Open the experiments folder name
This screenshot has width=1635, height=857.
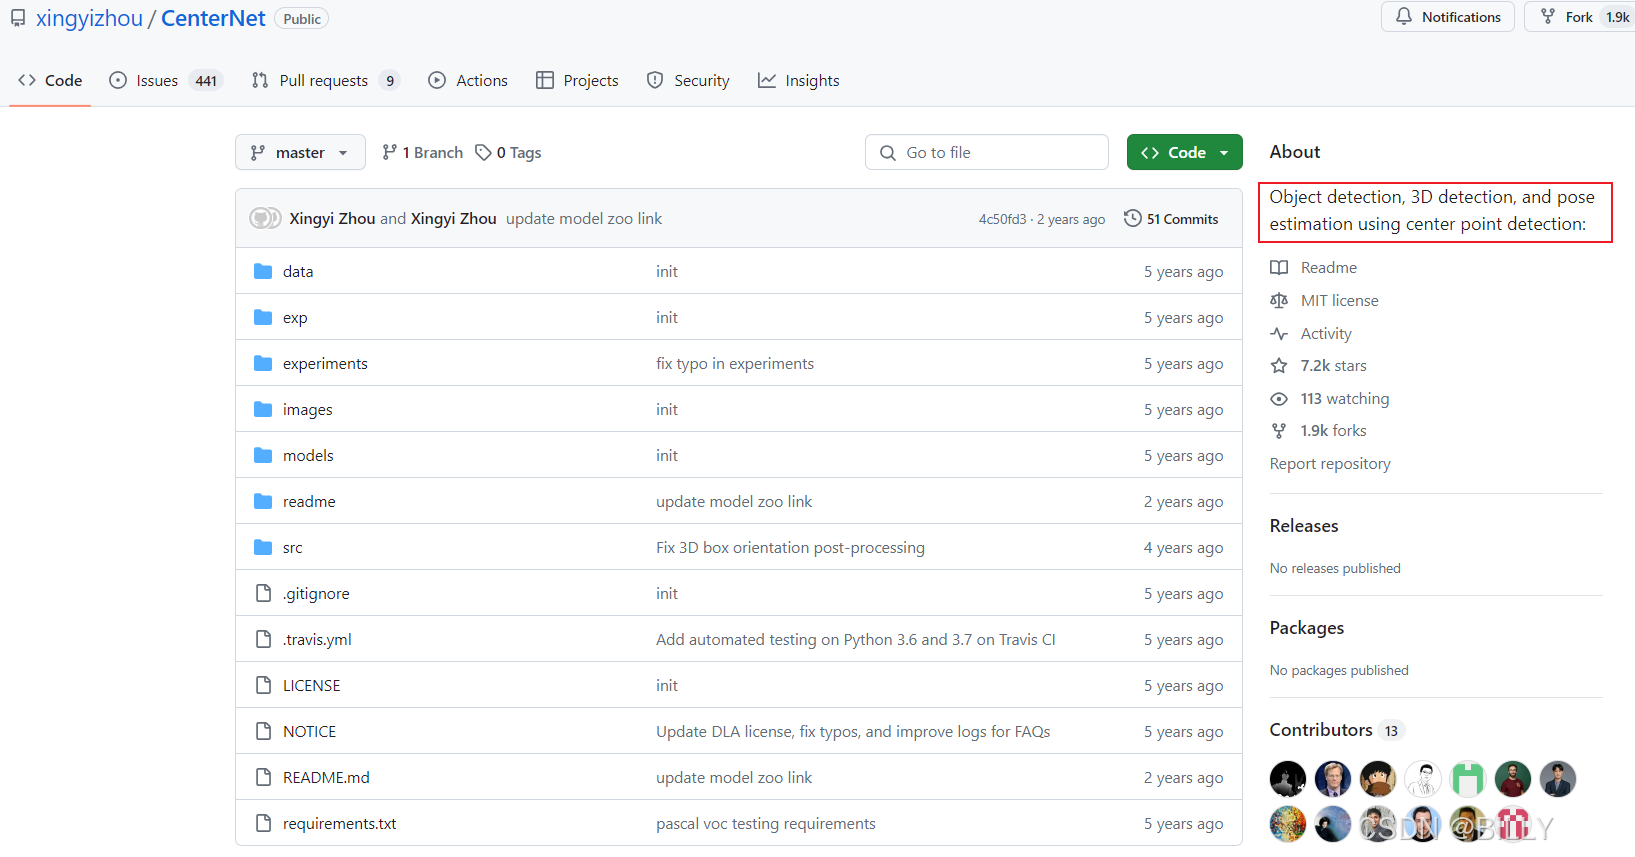point(325,363)
